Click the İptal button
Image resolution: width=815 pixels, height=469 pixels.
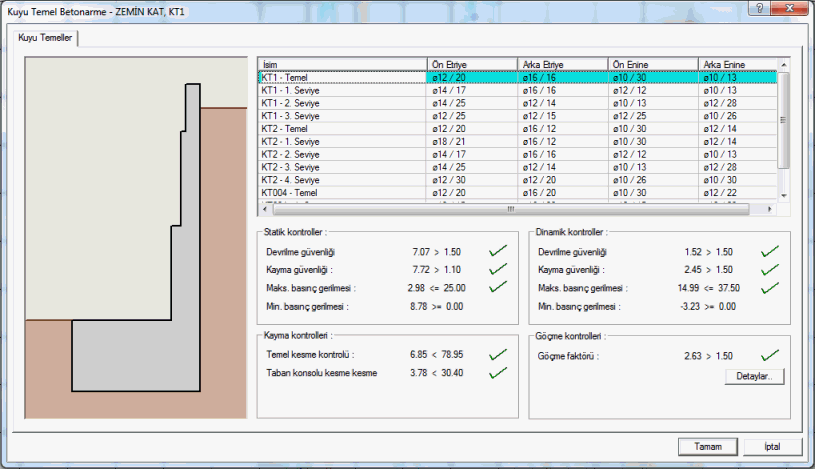772,447
